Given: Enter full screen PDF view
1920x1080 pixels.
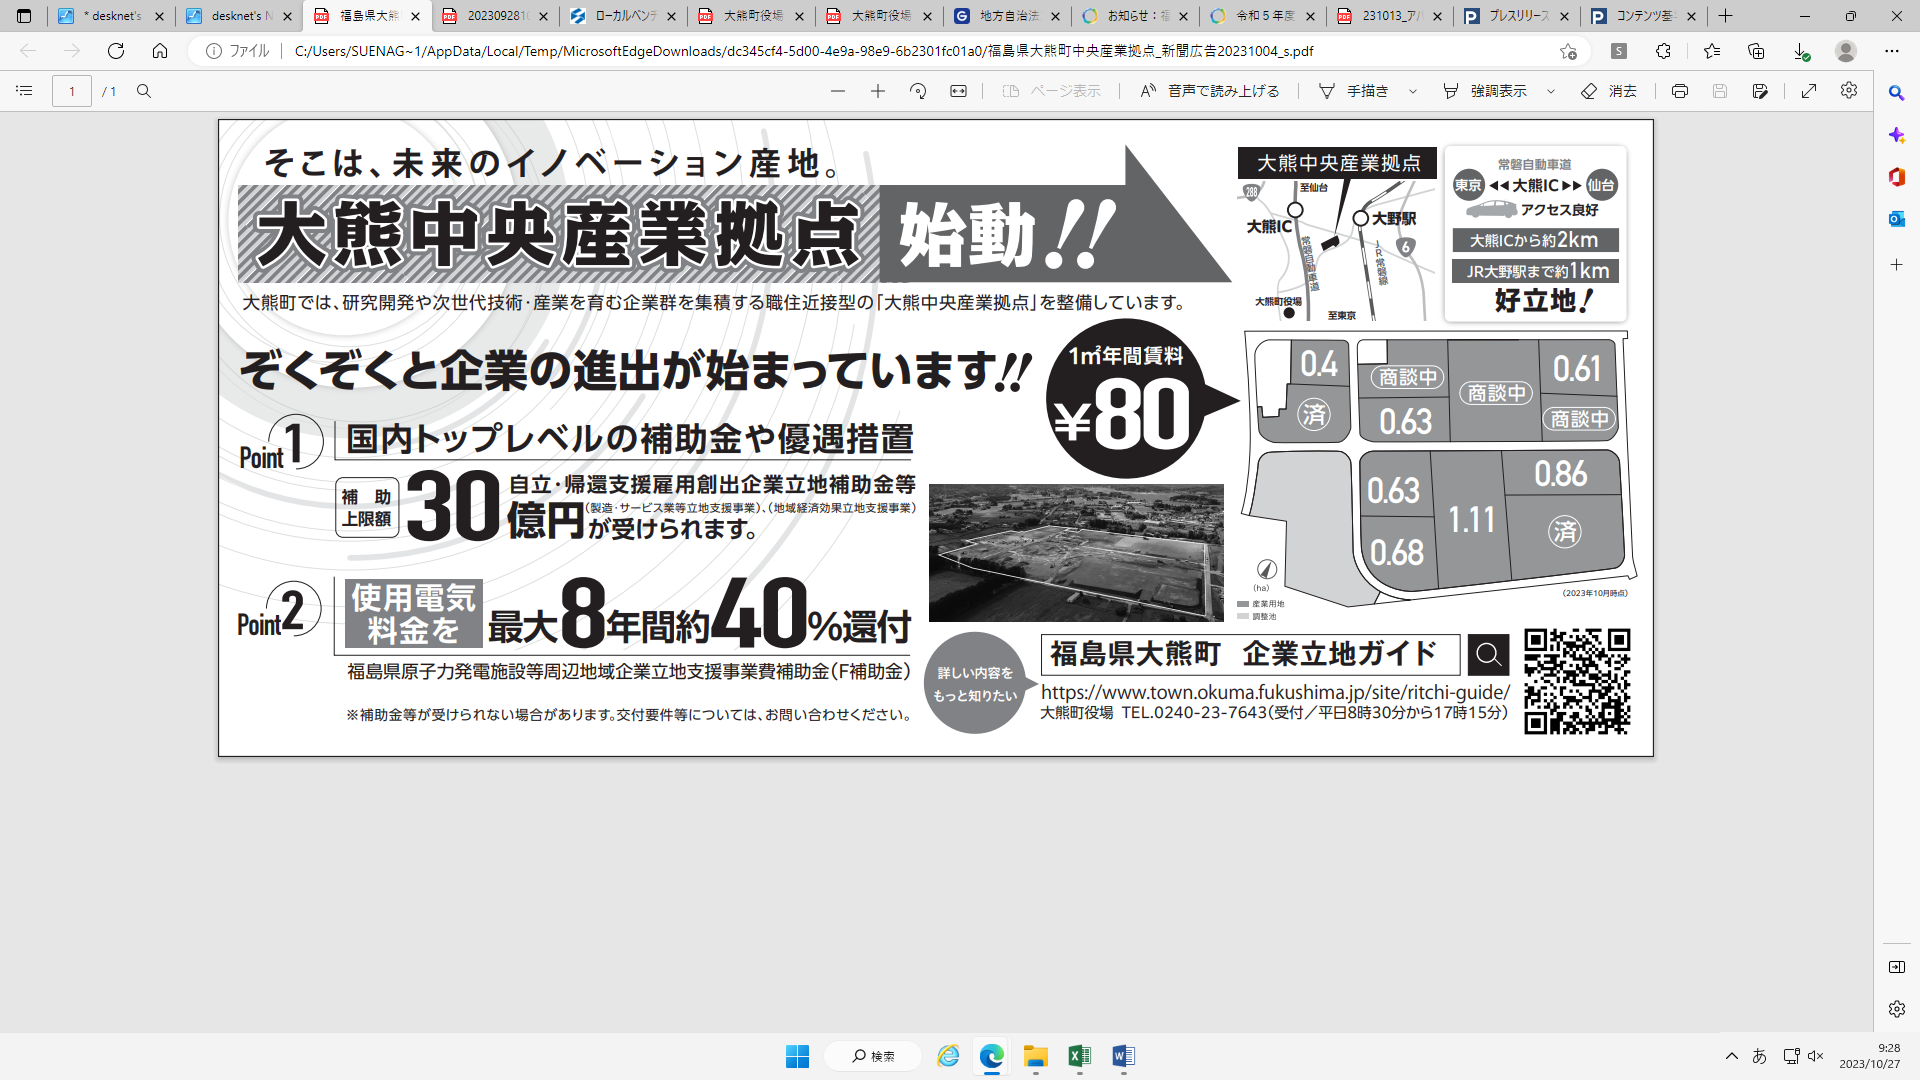Looking at the screenshot, I should (x=1809, y=91).
